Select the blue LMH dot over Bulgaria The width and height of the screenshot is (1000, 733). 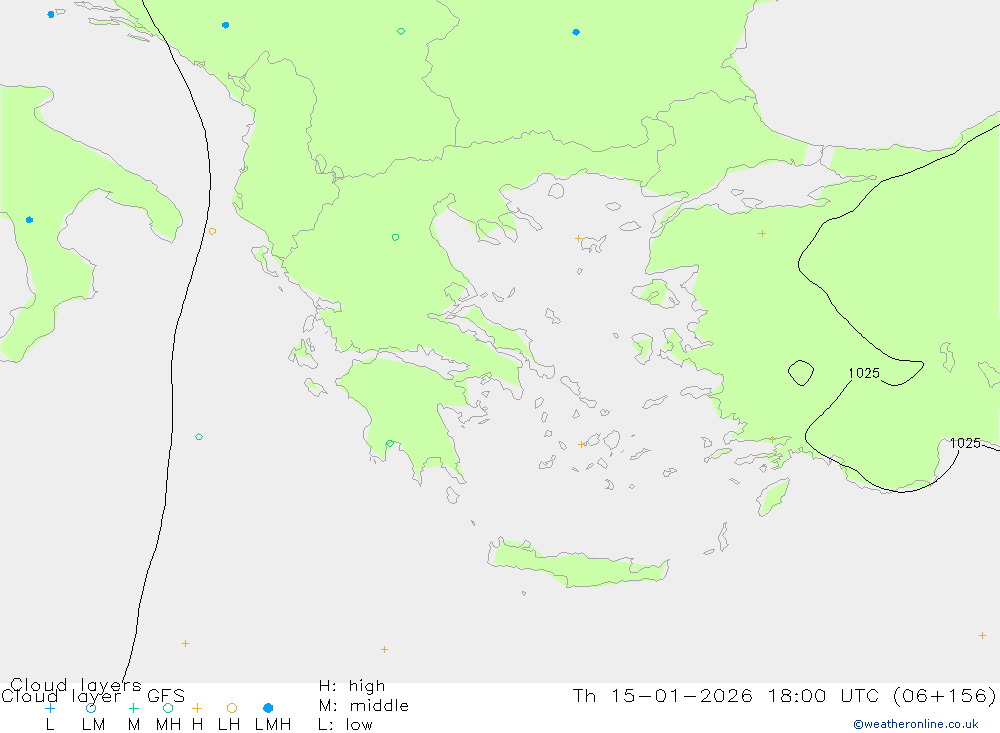click(576, 32)
